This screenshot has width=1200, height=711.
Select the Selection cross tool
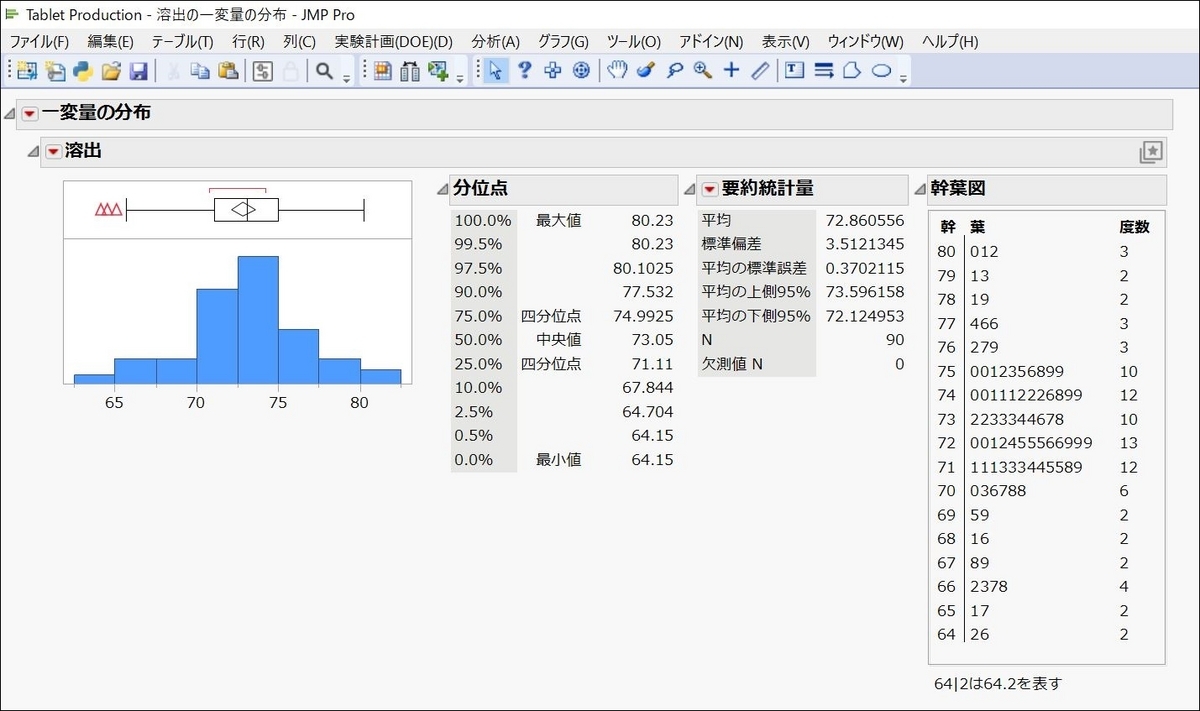tap(553, 71)
